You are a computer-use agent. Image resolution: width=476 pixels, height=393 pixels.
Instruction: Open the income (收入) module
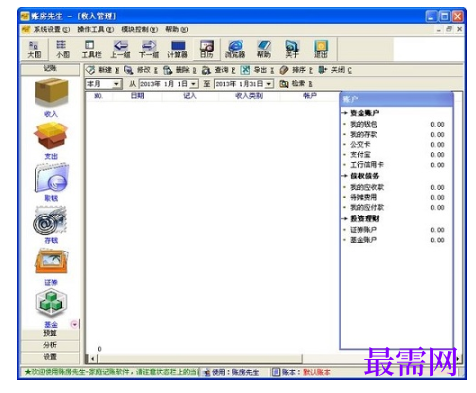click(x=51, y=97)
